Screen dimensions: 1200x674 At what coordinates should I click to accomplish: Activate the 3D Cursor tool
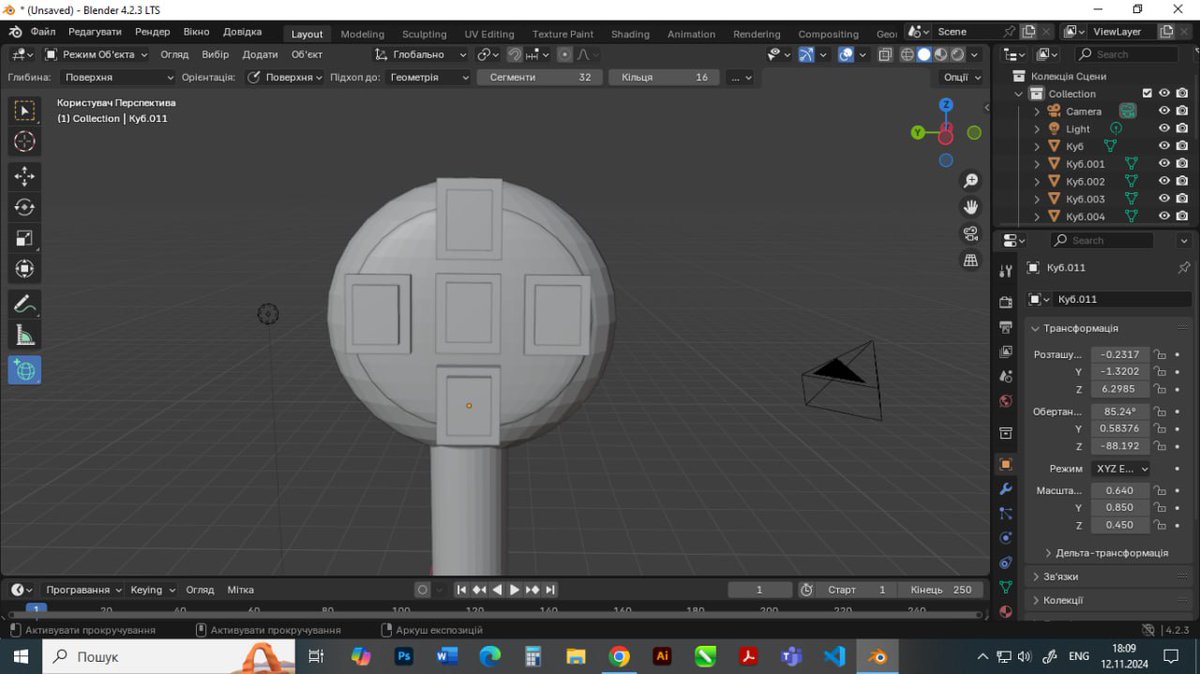pyautogui.click(x=25, y=142)
